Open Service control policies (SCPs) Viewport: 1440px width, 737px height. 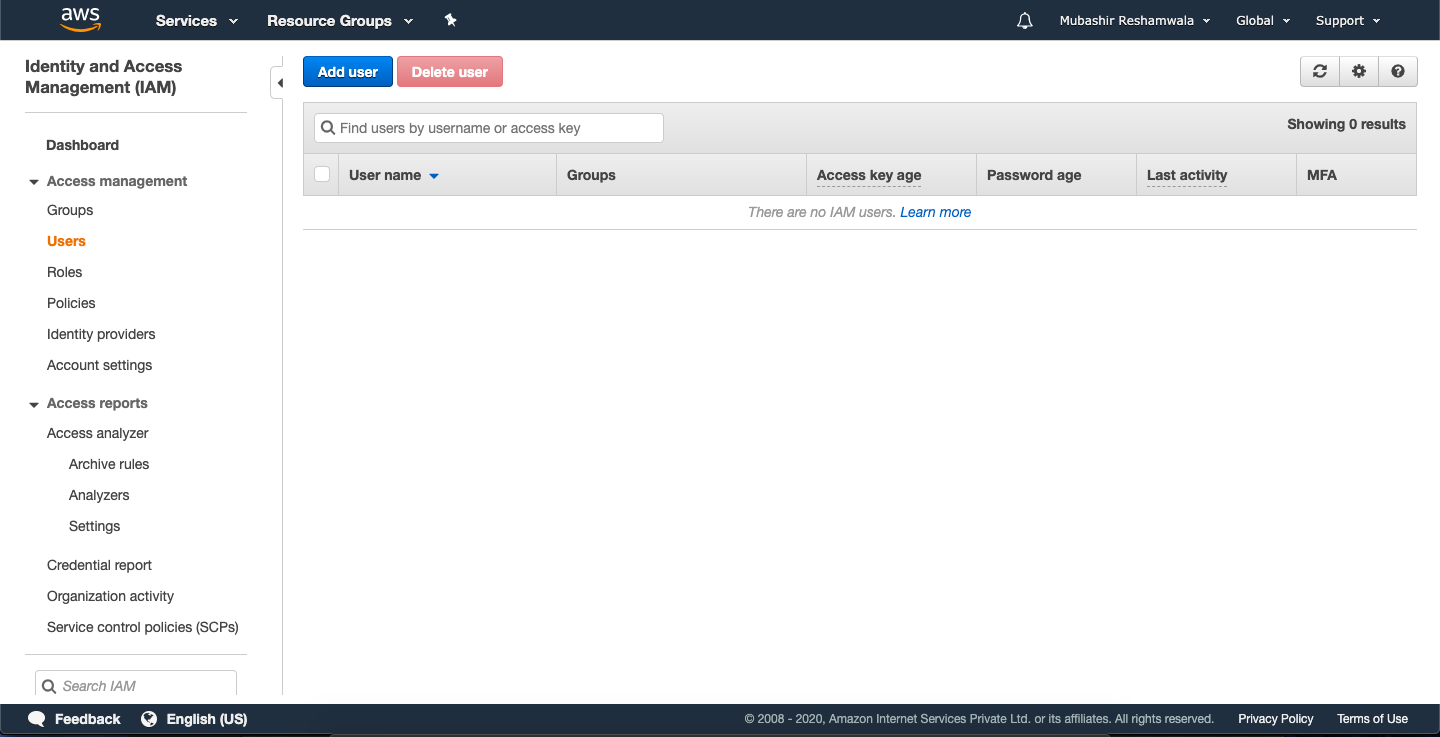tap(143, 627)
